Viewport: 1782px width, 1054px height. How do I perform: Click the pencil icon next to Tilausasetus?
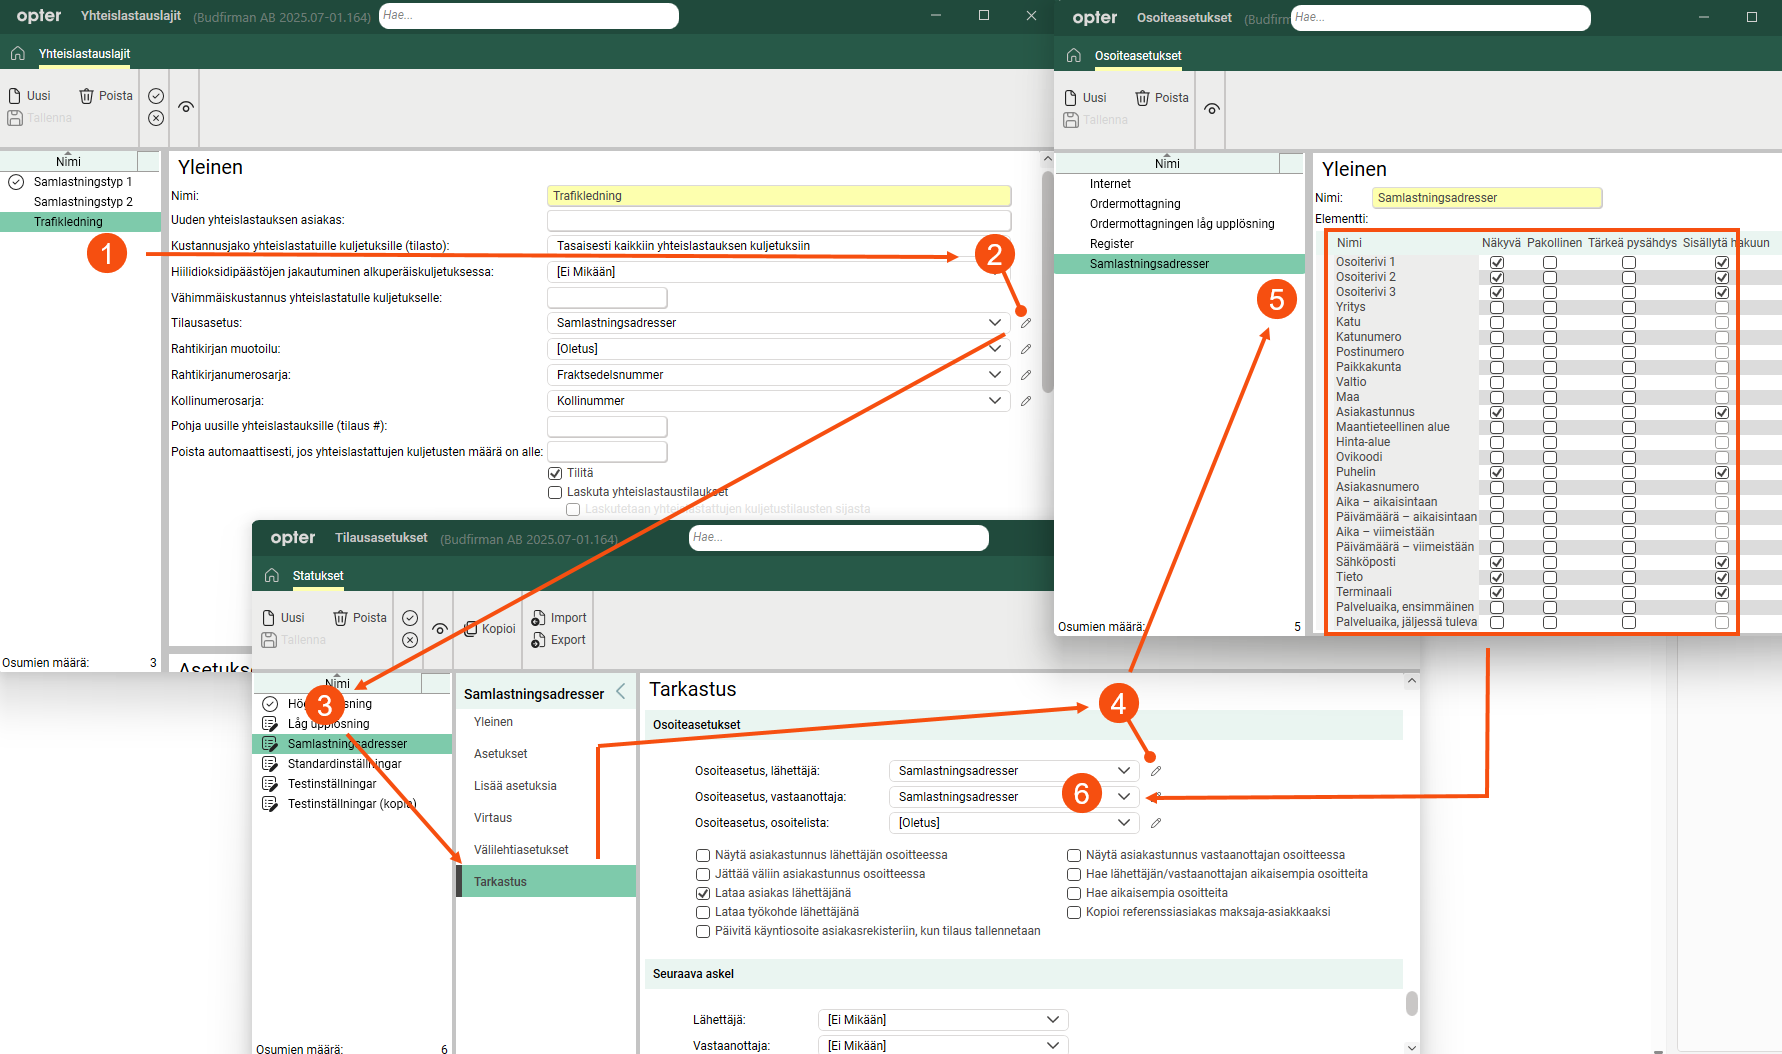1025,323
